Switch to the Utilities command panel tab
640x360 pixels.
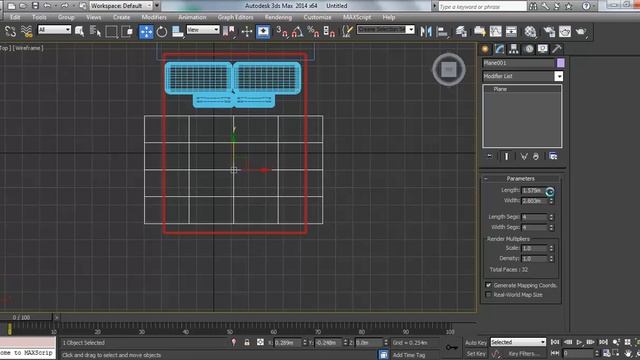pyautogui.click(x=557, y=49)
